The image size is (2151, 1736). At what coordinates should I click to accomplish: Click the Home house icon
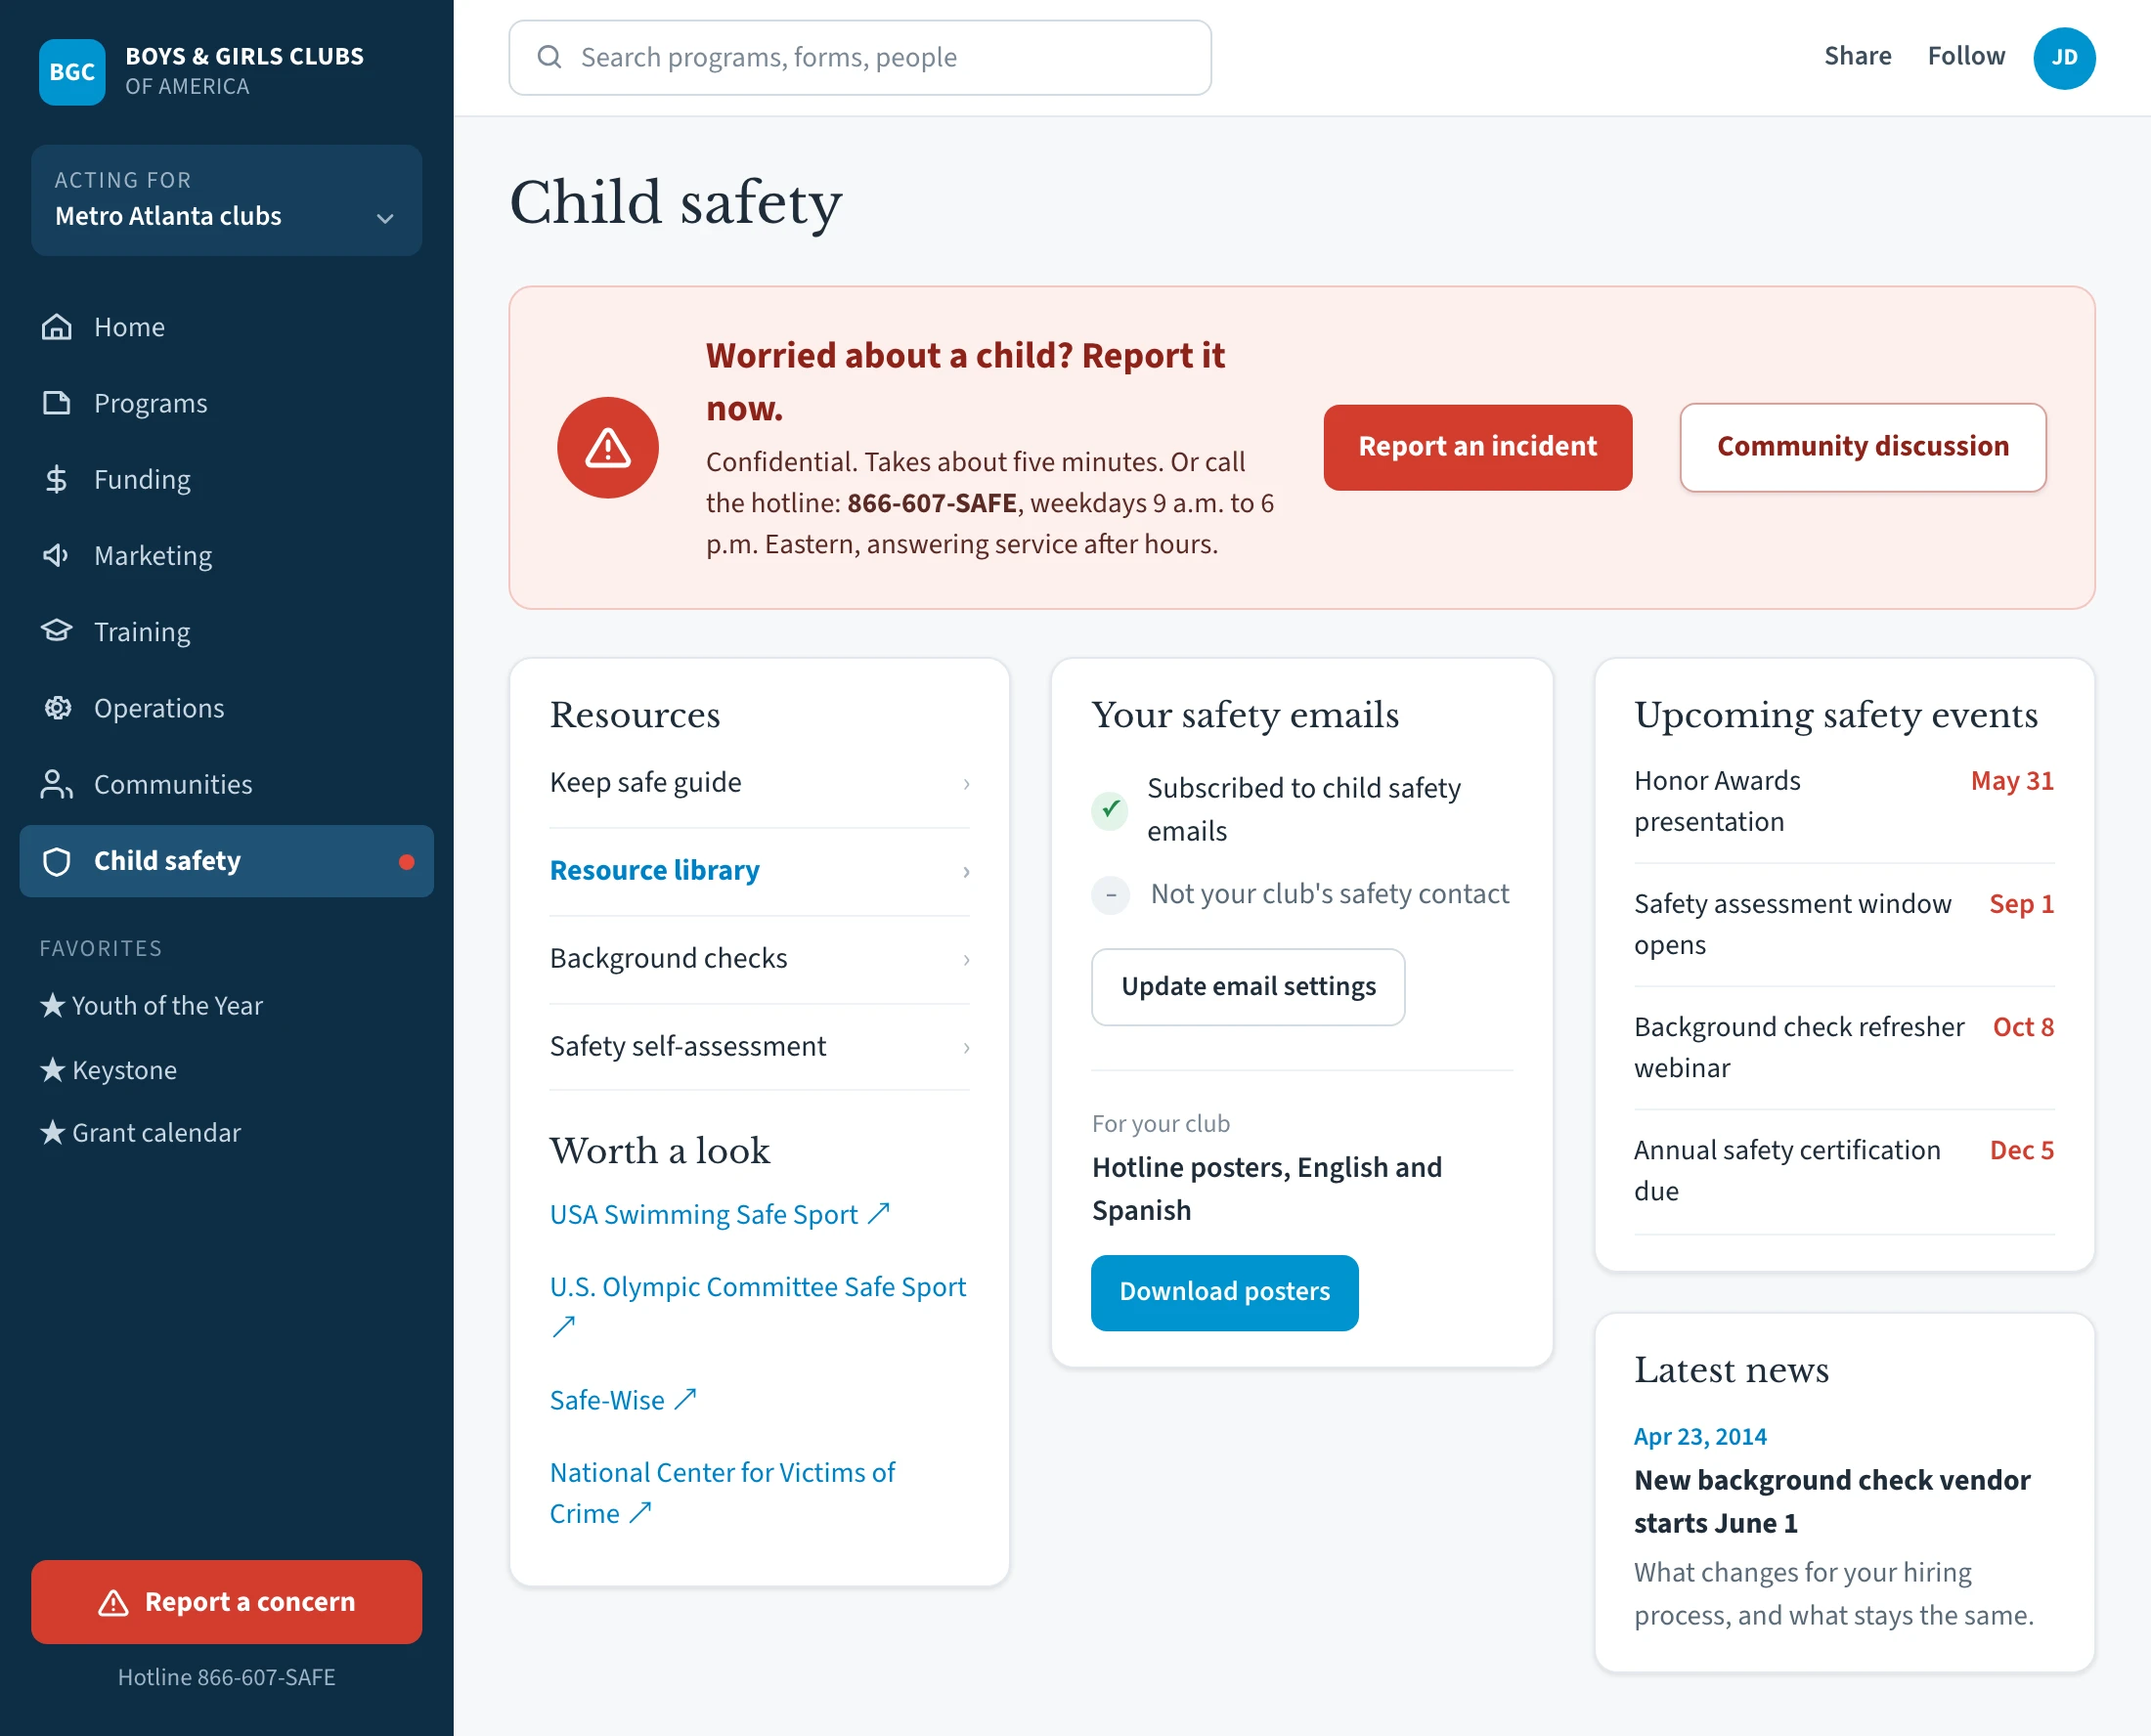pos(57,327)
